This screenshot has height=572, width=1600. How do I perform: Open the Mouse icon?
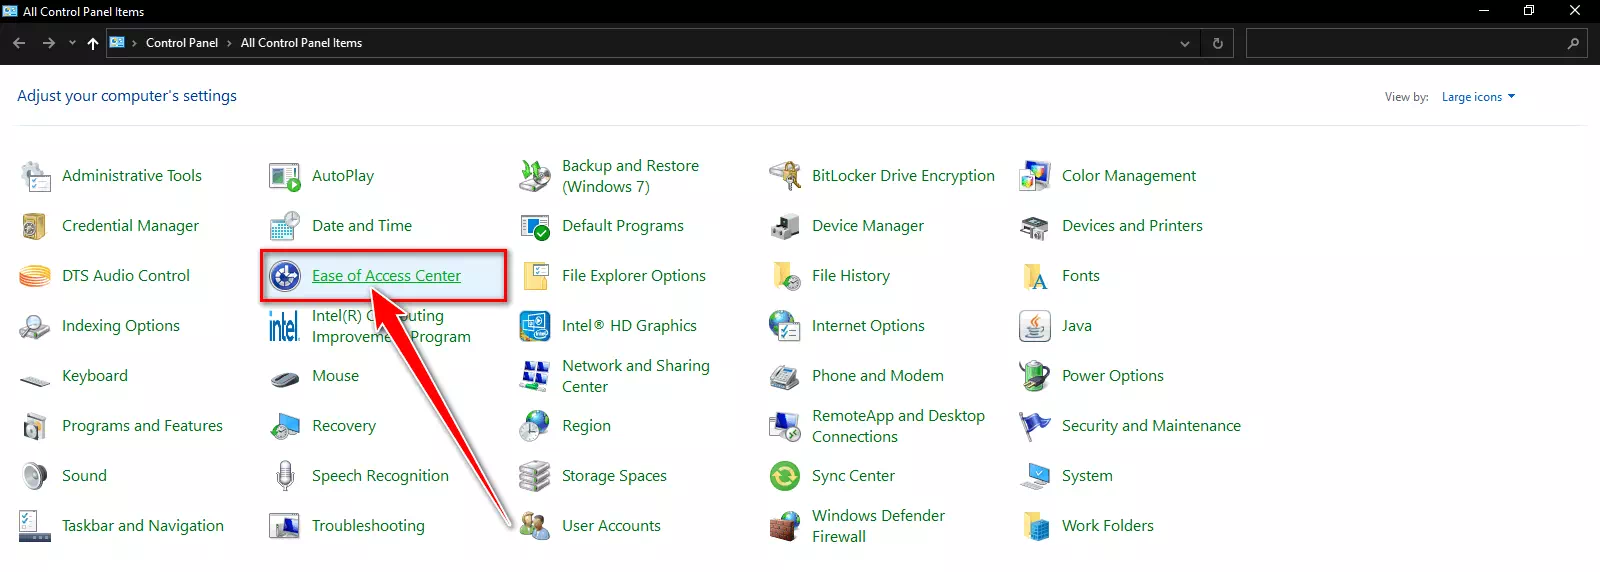click(285, 379)
